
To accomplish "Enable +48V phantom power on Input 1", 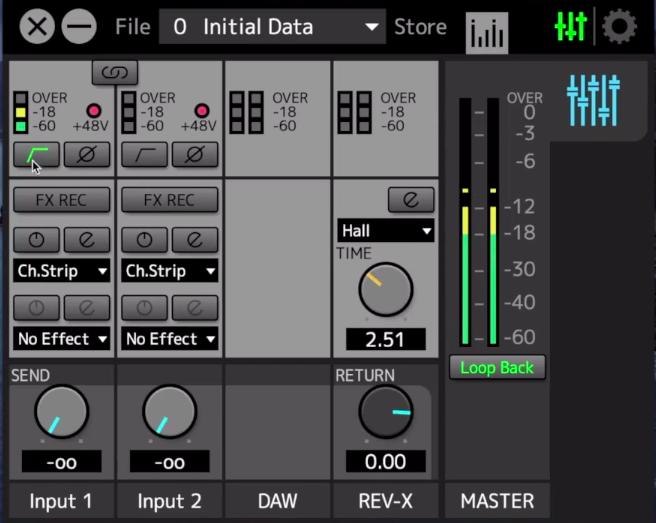I will pos(93,109).
